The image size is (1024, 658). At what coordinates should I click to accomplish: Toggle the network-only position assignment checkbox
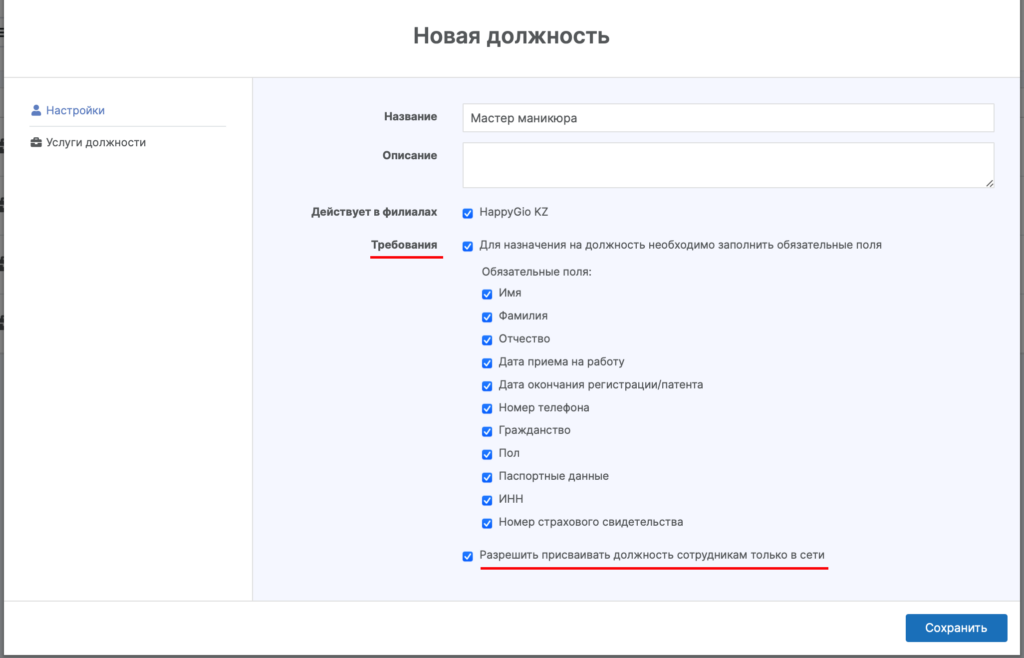pos(468,556)
